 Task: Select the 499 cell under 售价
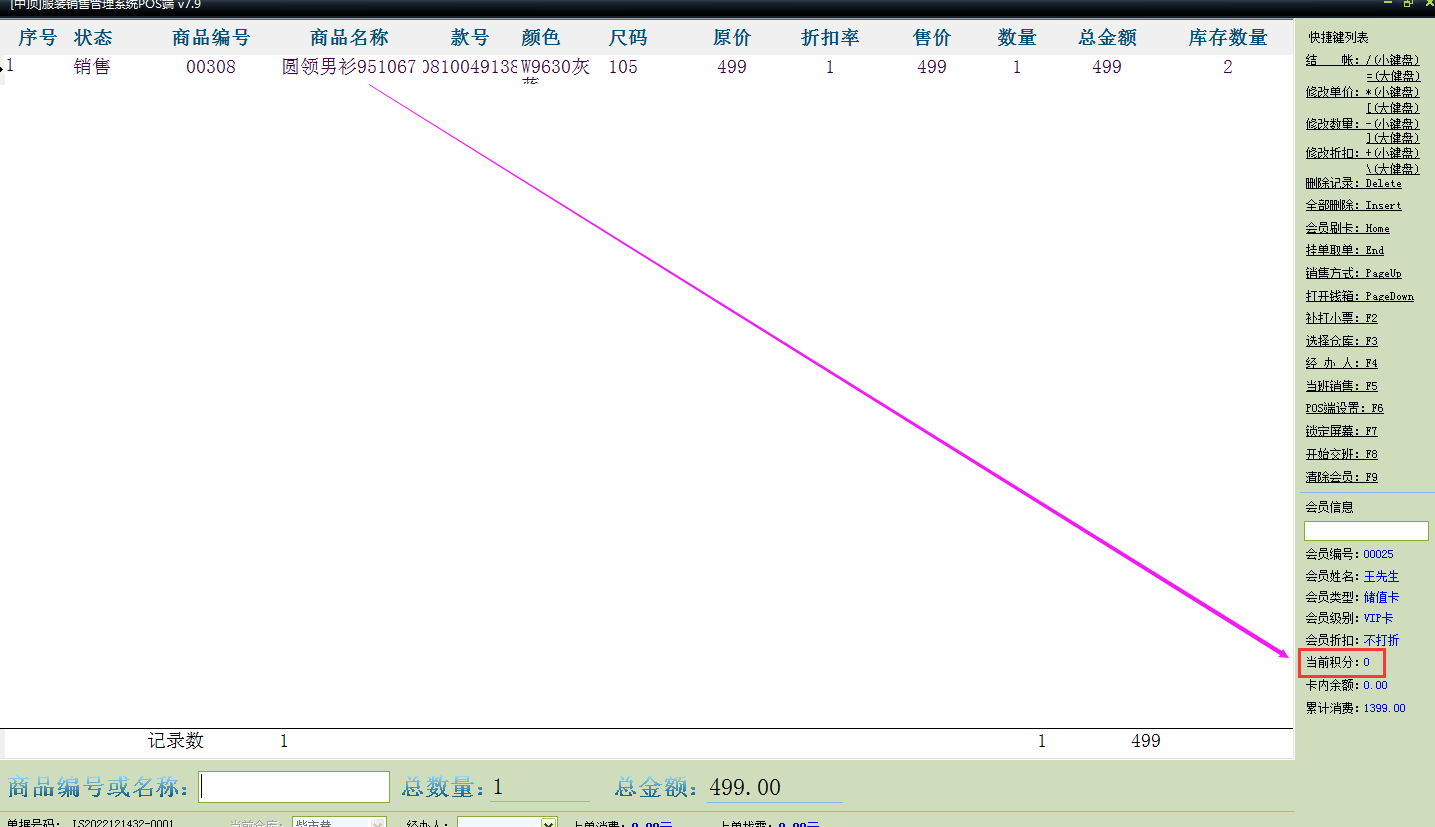coord(932,67)
